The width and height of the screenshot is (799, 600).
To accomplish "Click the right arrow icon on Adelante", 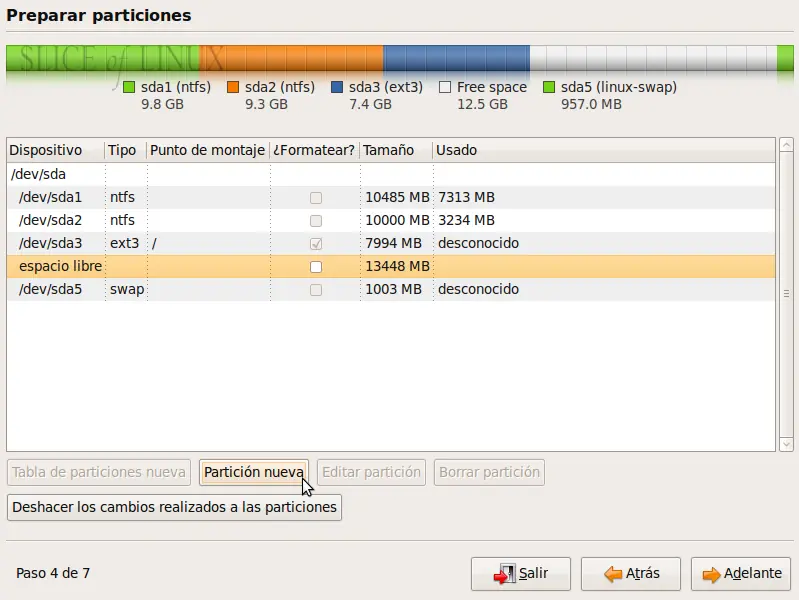I will [x=711, y=575].
